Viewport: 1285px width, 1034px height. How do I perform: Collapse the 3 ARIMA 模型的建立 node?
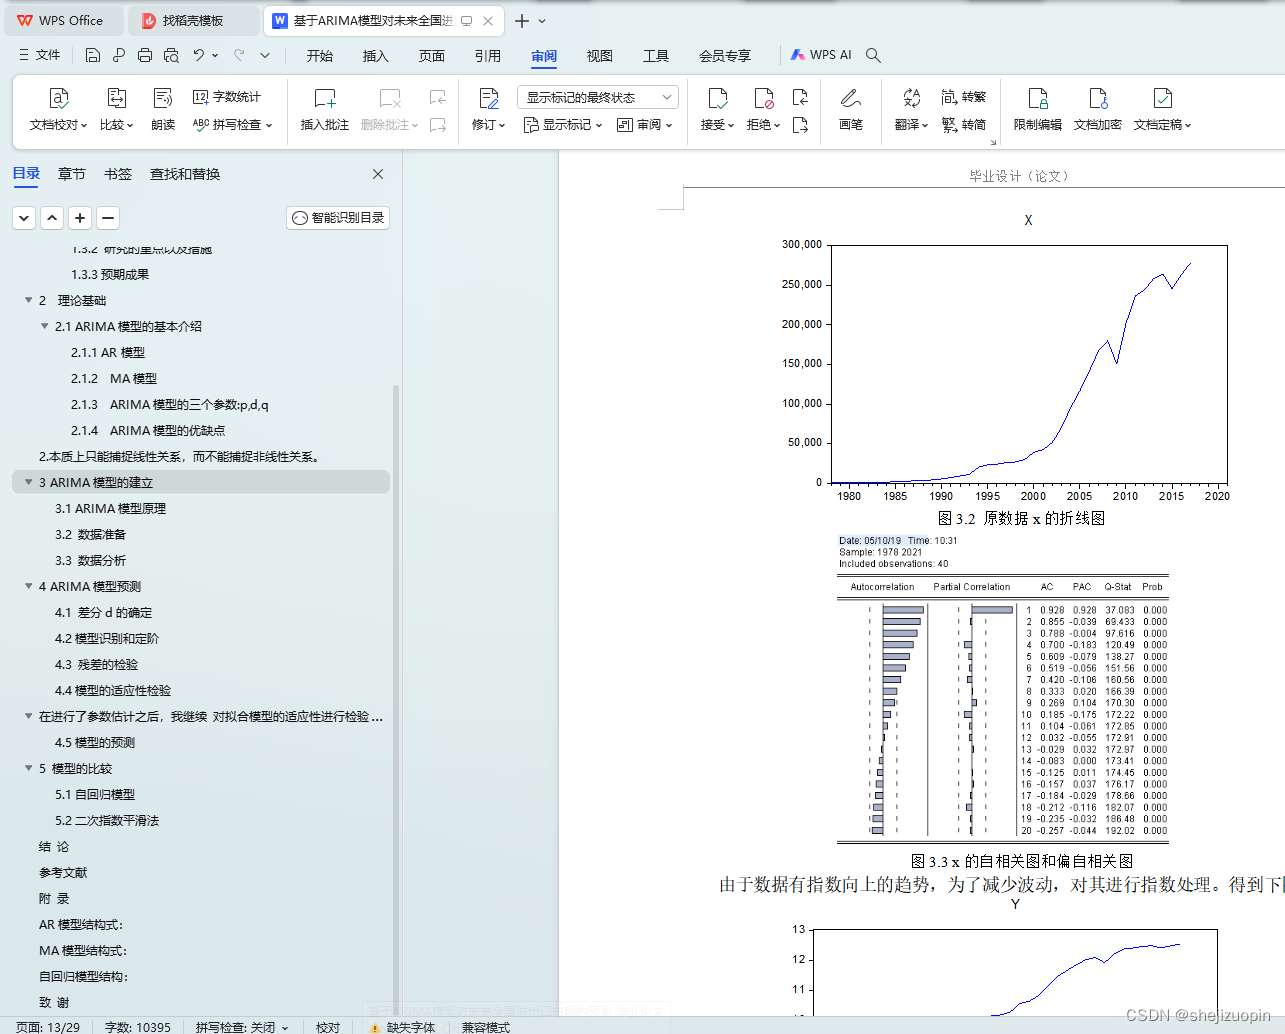(28, 482)
